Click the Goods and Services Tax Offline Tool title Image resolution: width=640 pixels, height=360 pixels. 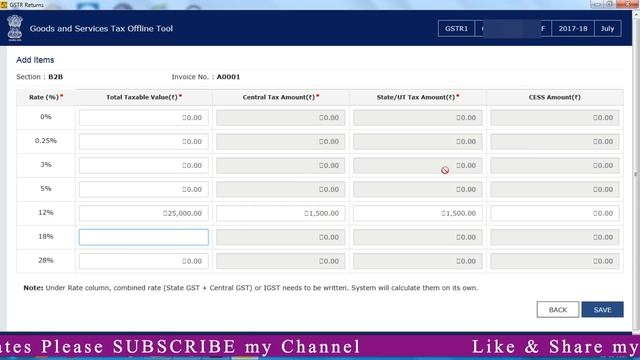click(x=101, y=29)
